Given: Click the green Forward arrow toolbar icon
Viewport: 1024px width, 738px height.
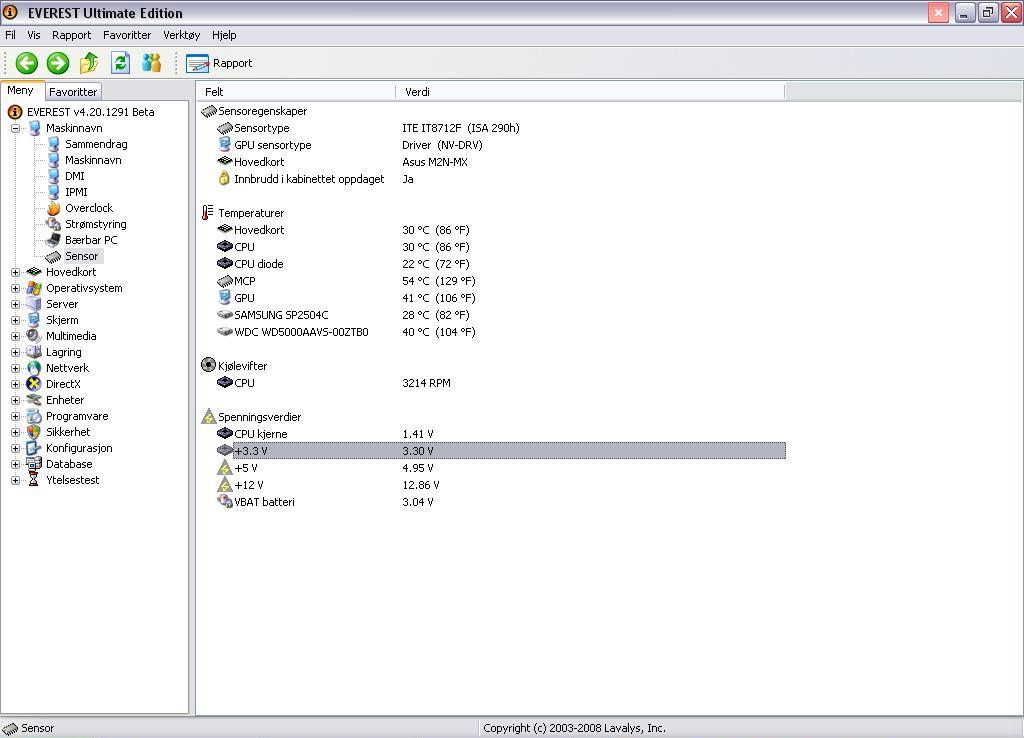Looking at the screenshot, I should point(58,63).
